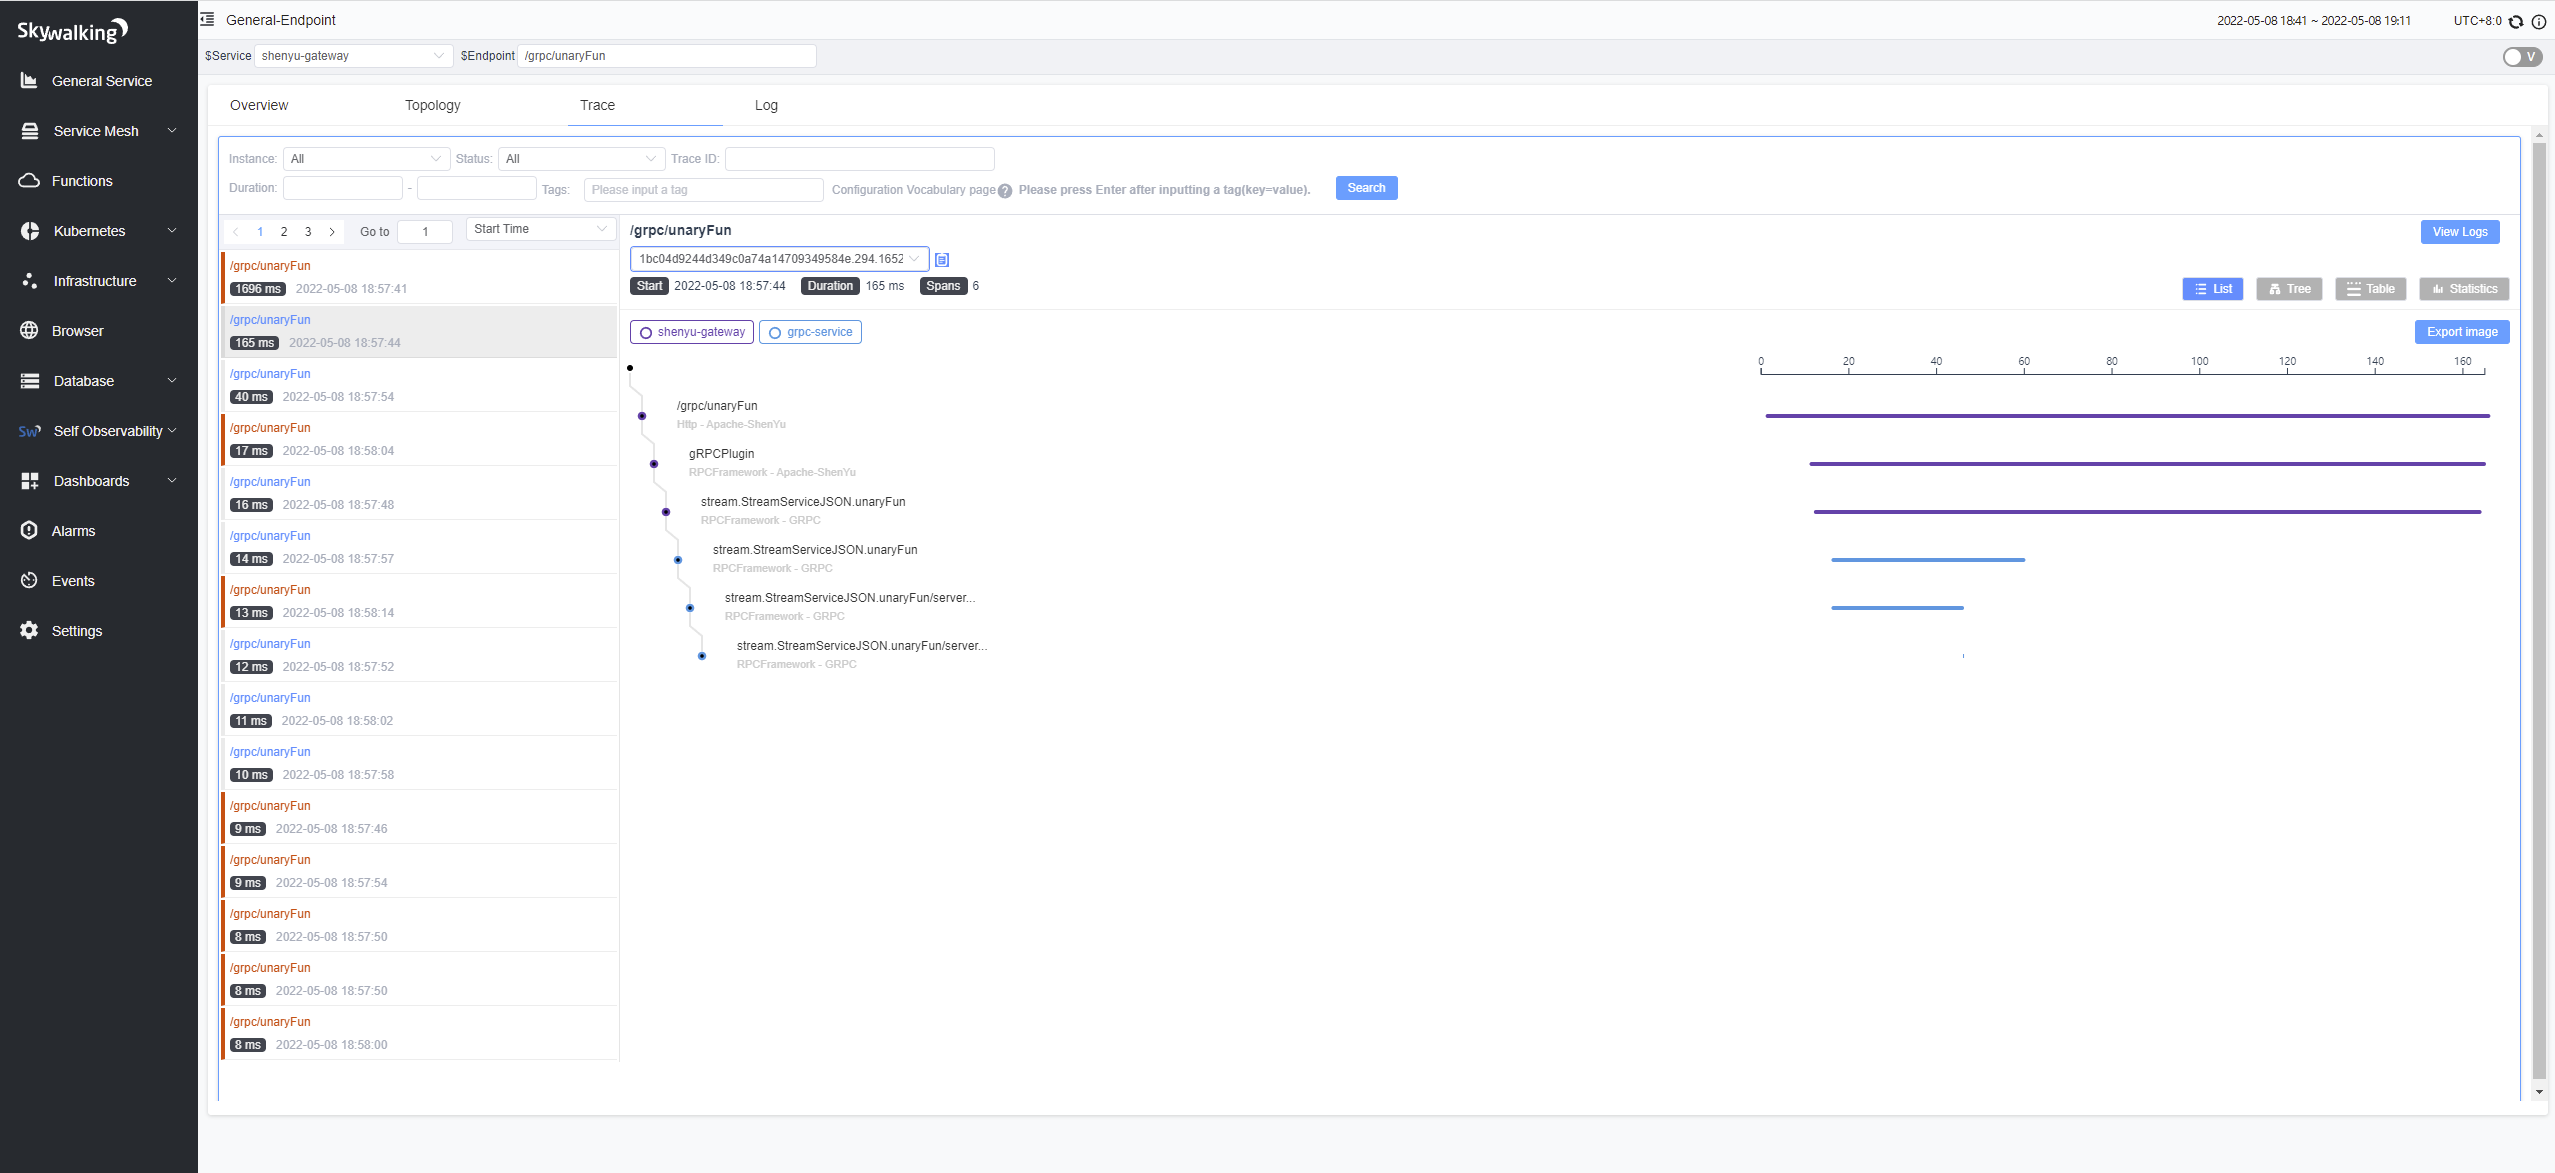Toggle the grpc-service legend filter
This screenshot has width=2555, height=1173.
click(x=810, y=332)
